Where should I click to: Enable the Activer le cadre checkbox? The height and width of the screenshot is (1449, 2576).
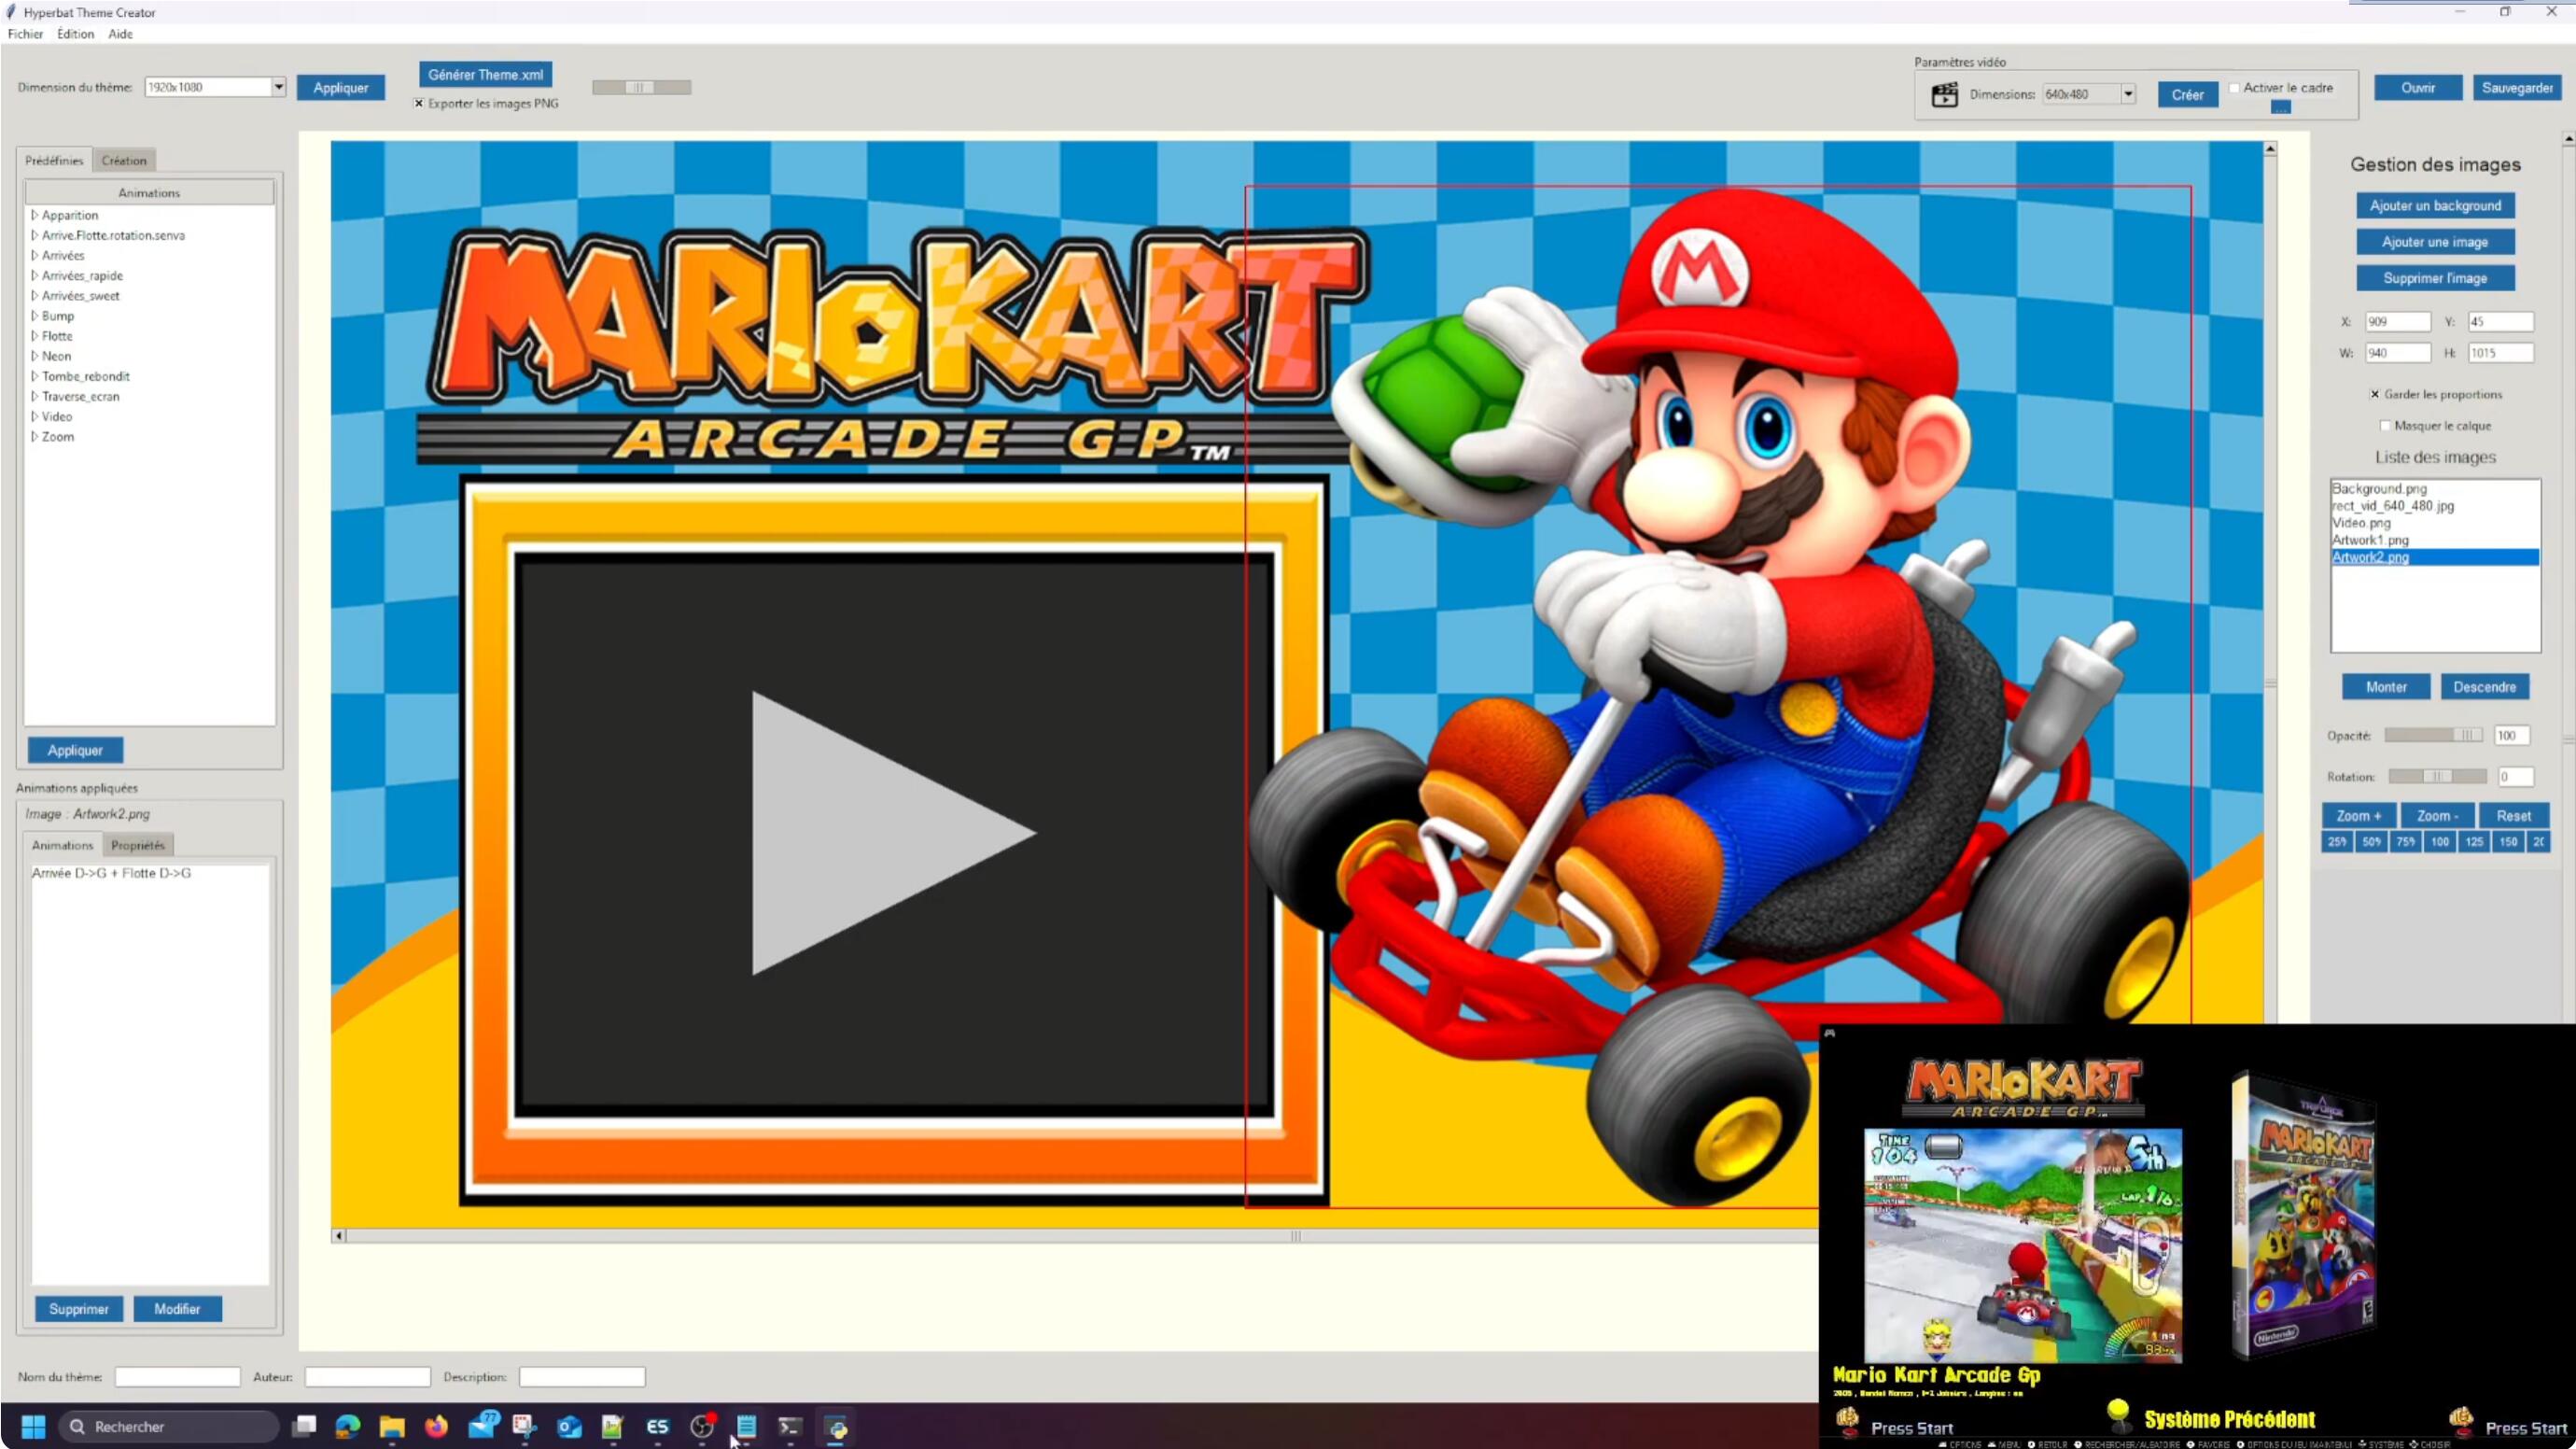(2234, 88)
